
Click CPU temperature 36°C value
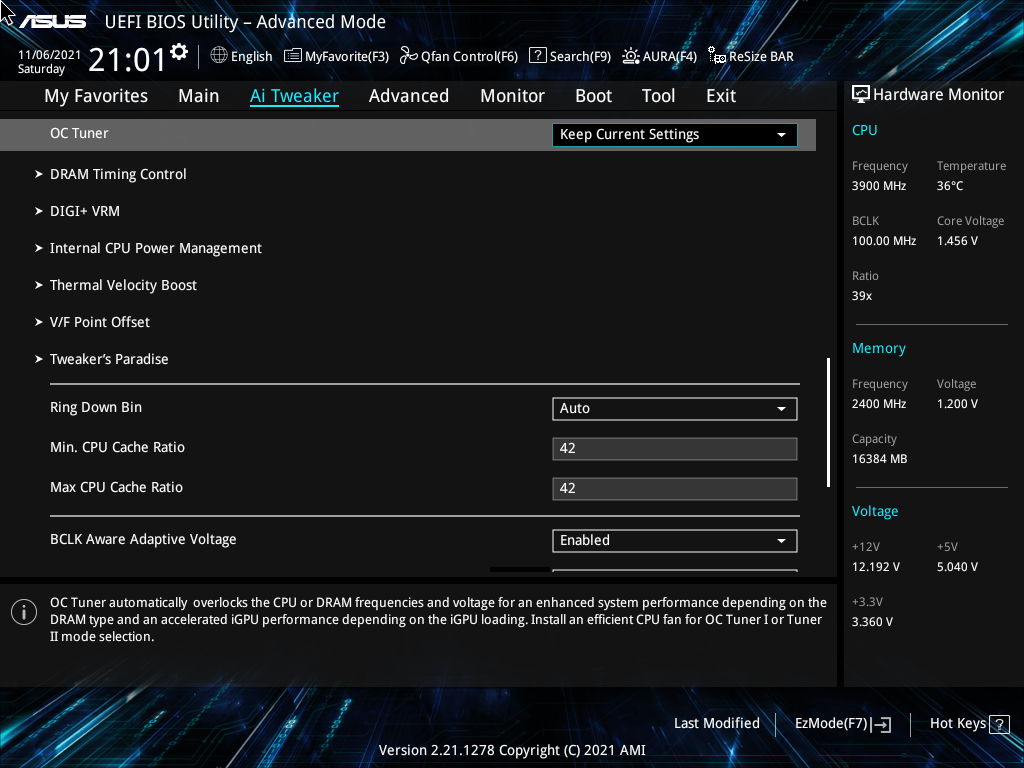tap(950, 186)
